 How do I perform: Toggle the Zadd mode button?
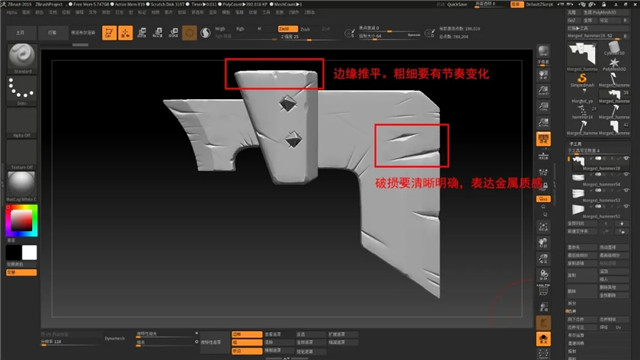point(287,29)
